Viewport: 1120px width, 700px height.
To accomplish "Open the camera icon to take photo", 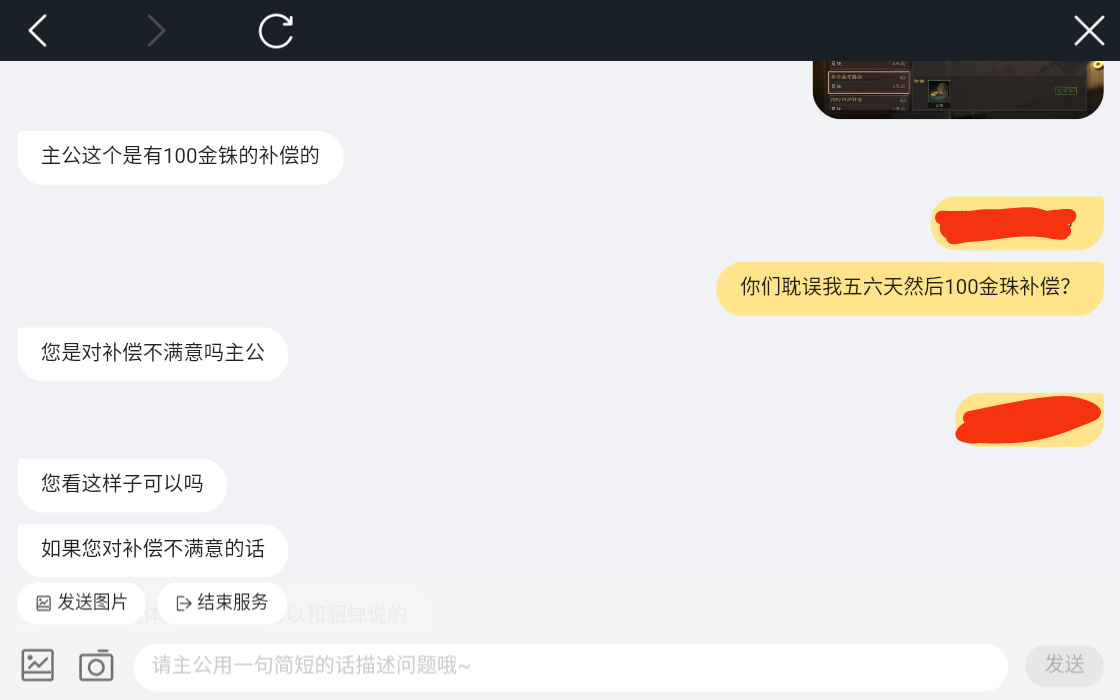I will coord(96,665).
